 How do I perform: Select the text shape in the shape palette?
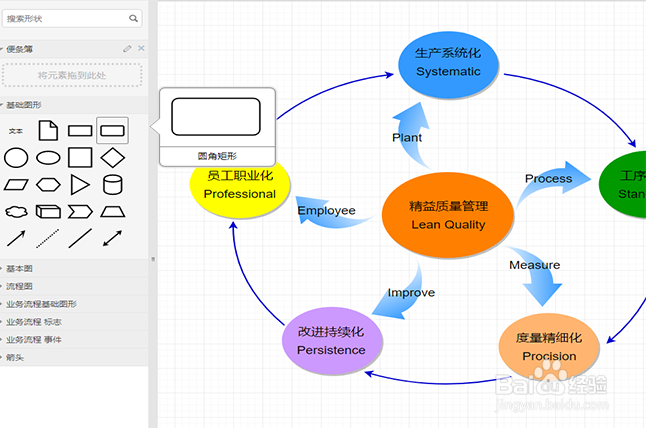pos(16,131)
